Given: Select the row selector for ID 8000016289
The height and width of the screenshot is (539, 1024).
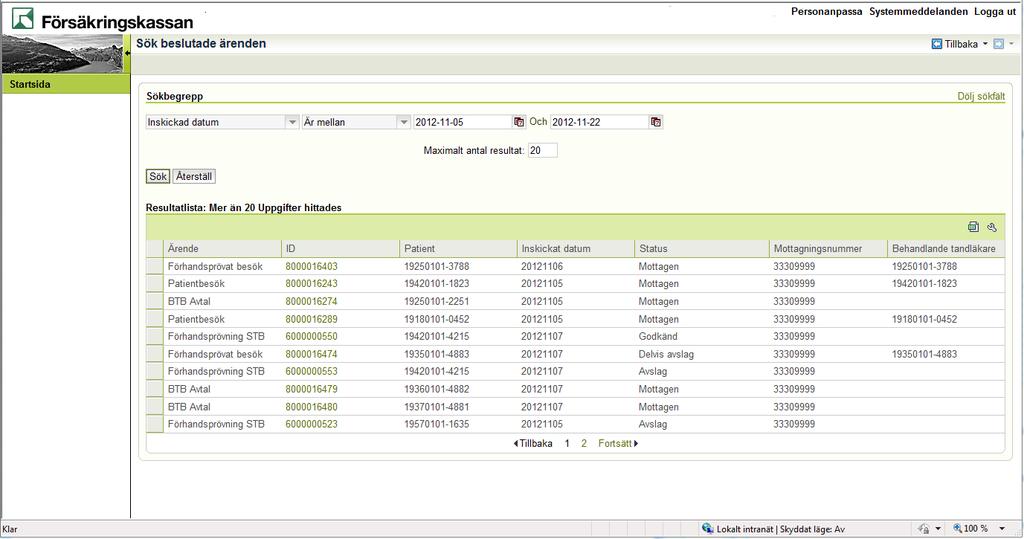Looking at the screenshot, I should point(155,319).
